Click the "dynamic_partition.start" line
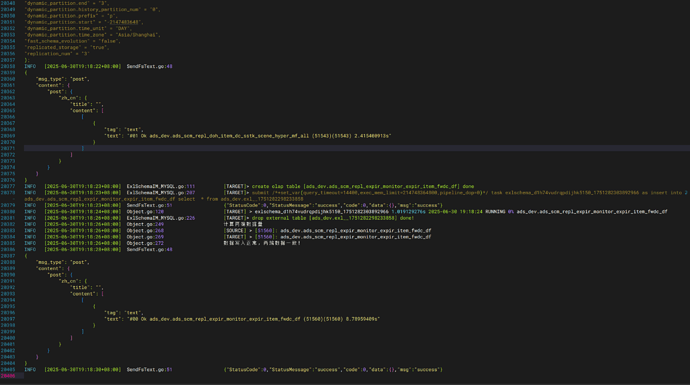Viewport: 690px width, 385px height. point(84,22)
